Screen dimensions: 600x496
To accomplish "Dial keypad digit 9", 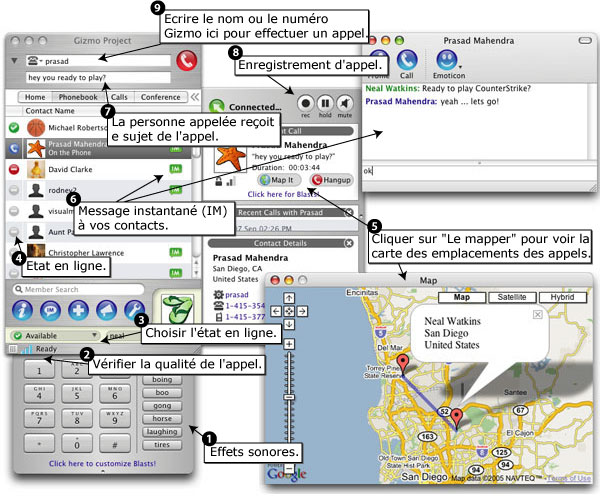I will point(115,419).
